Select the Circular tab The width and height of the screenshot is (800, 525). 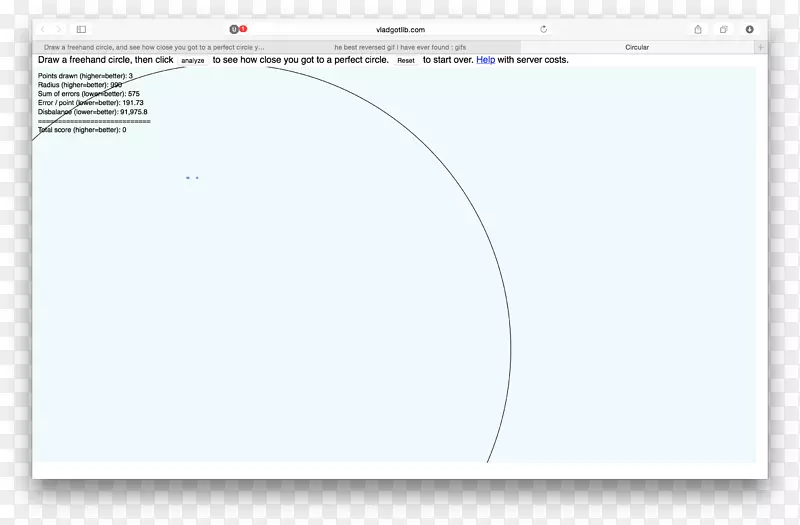[637, 47]
